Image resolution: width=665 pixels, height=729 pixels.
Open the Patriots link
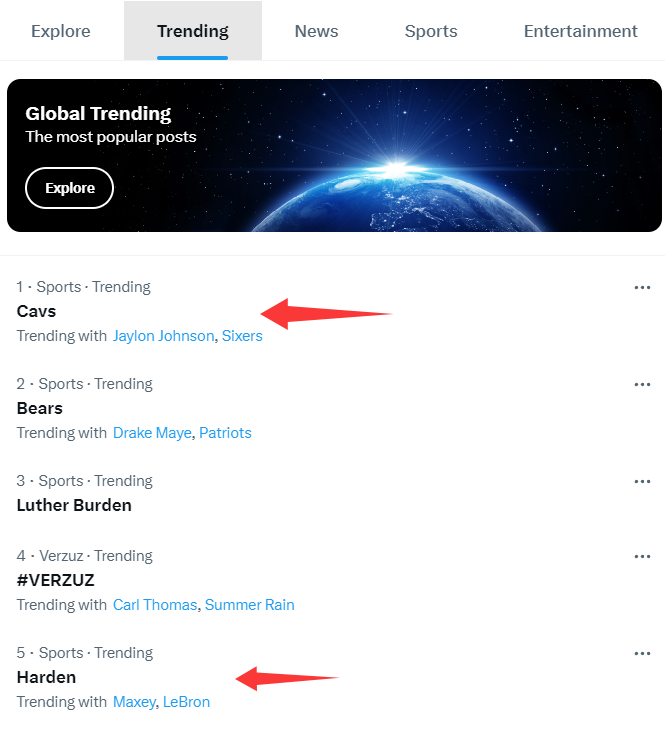(x=225, y=433)
